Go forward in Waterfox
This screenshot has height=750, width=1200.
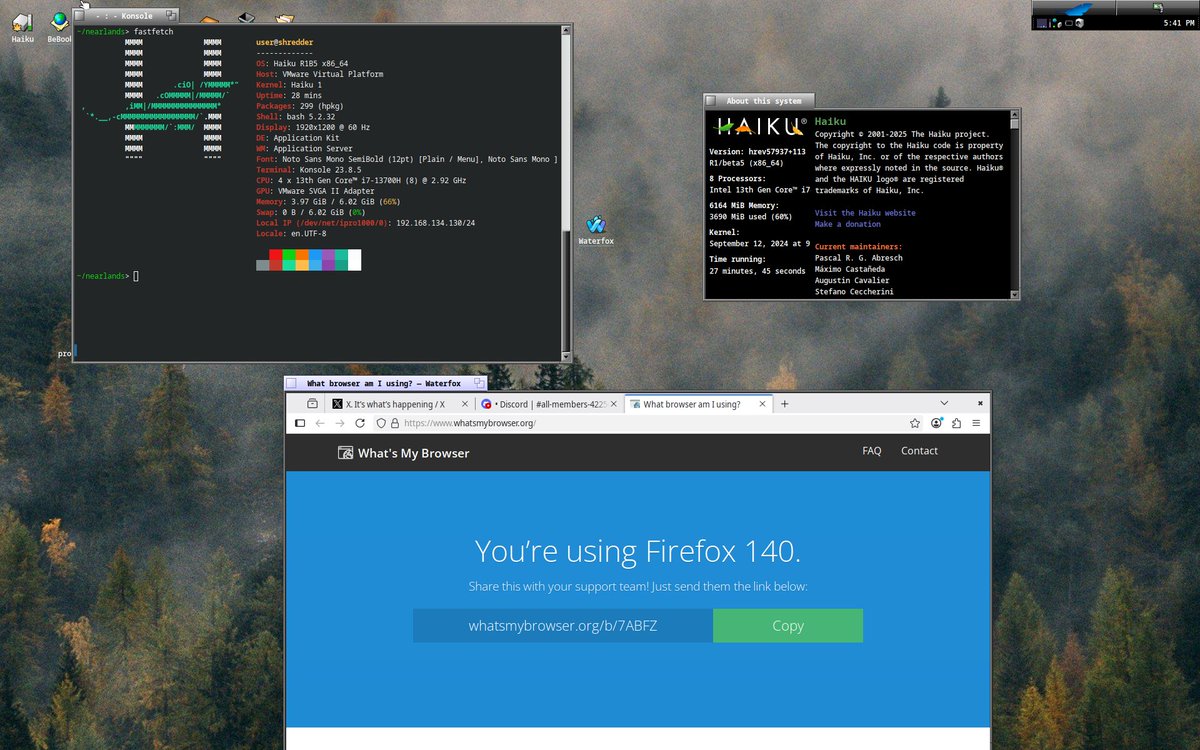340,423
